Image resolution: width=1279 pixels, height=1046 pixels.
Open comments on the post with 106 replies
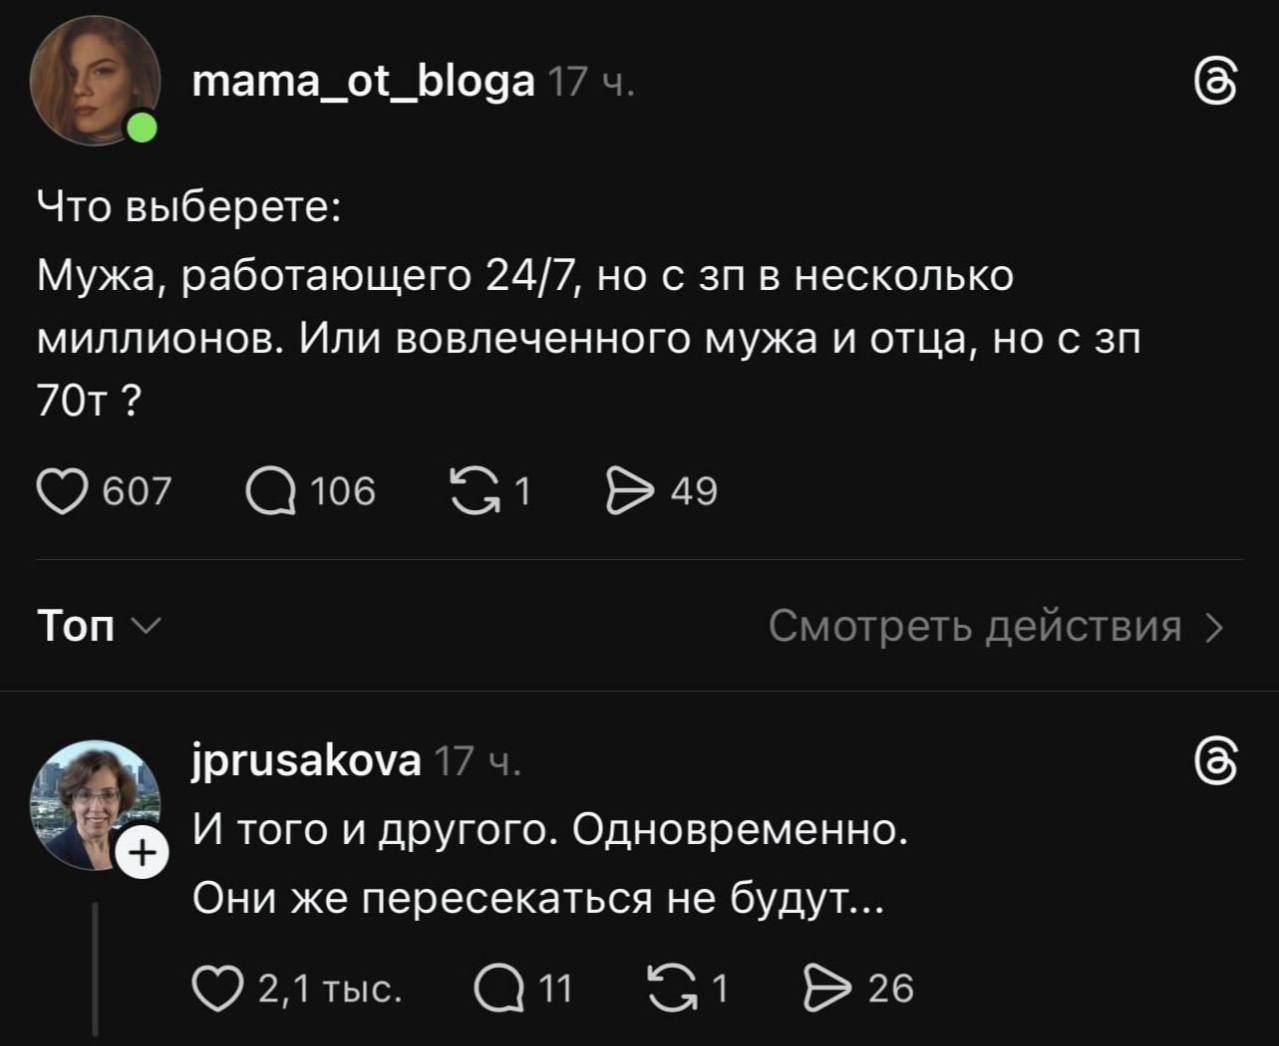coord(271,492)
